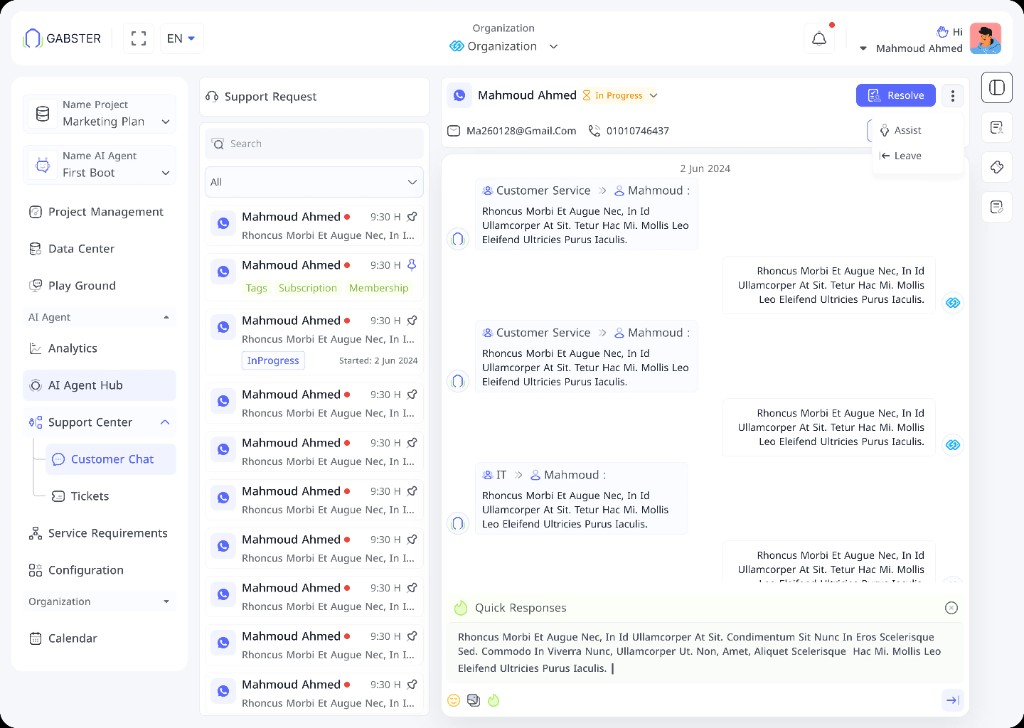Click the robot icon for Name AI Agent
This screenshot has width=1024, height=728.
pyautogui.click(x=42, y=165)
